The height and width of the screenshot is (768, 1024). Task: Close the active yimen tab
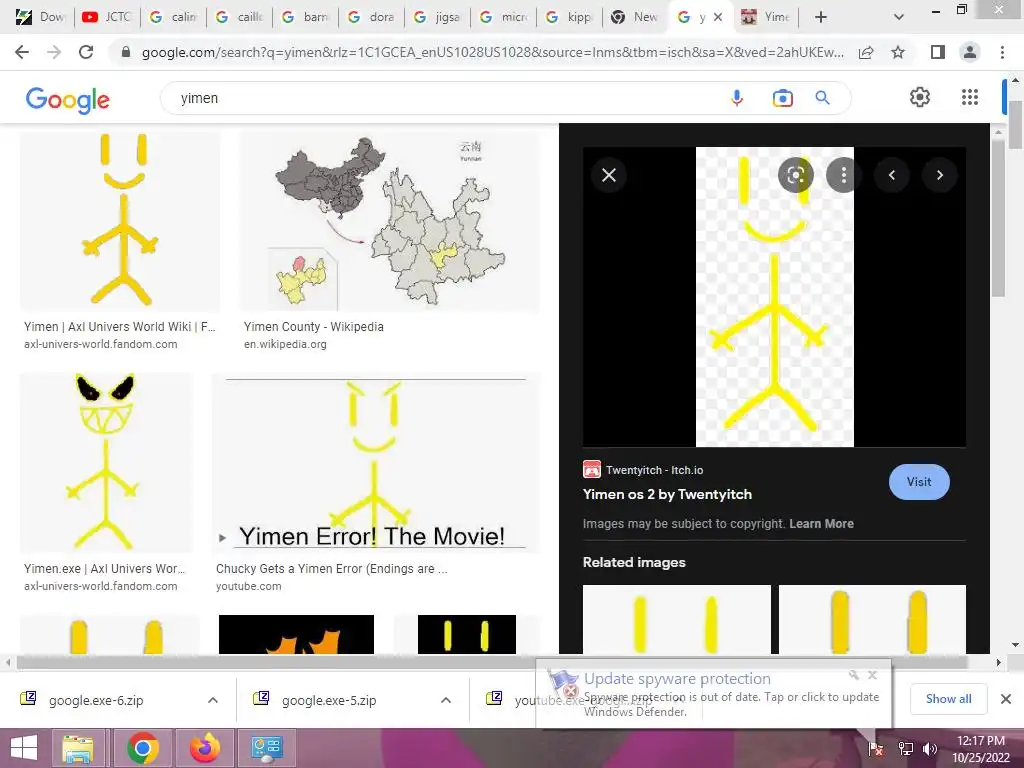point(718,18)
